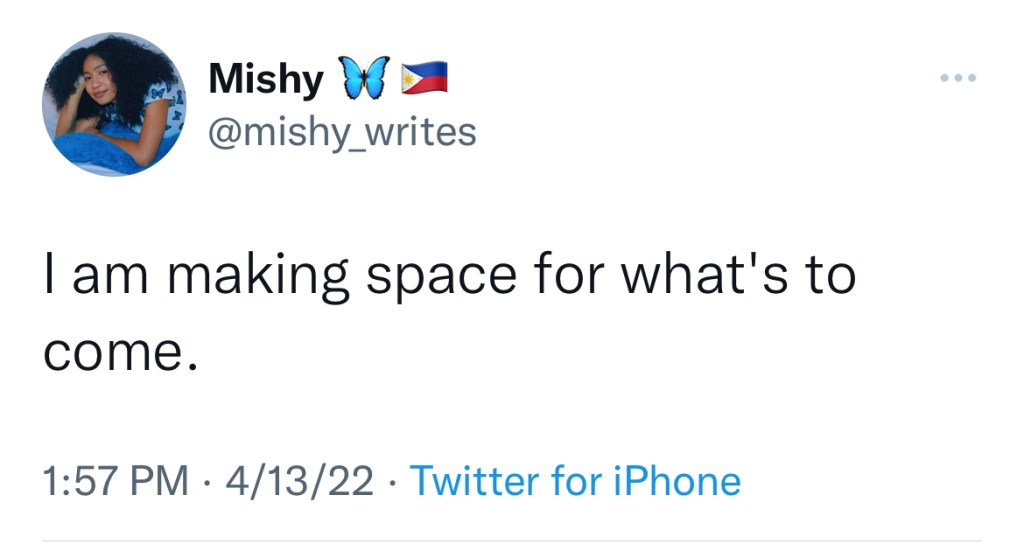Image resolution: width=1024 pixels, height=544 pixels.
Task: Click the word "iPhone" in the source label
Action: (x=676, y=481)
